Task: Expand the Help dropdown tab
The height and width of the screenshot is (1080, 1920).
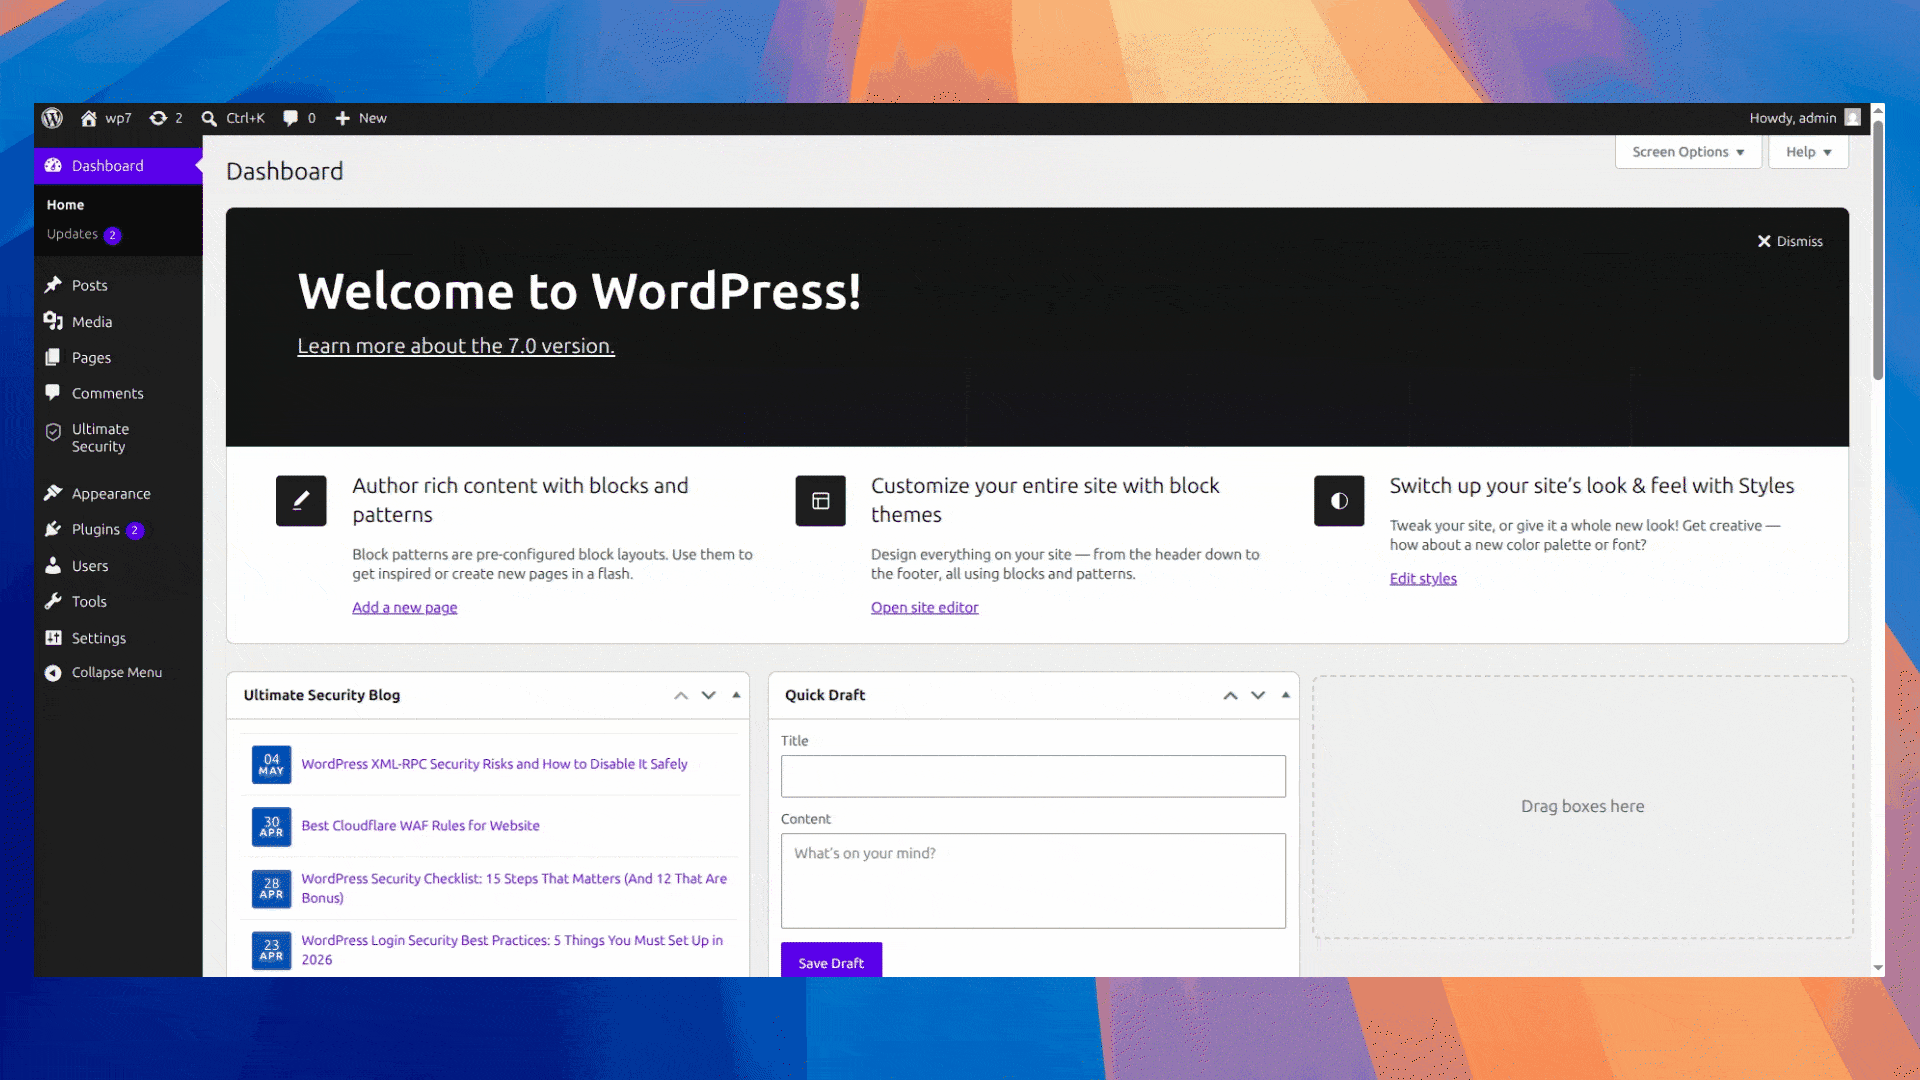Action: click(x=1808, y=152)
